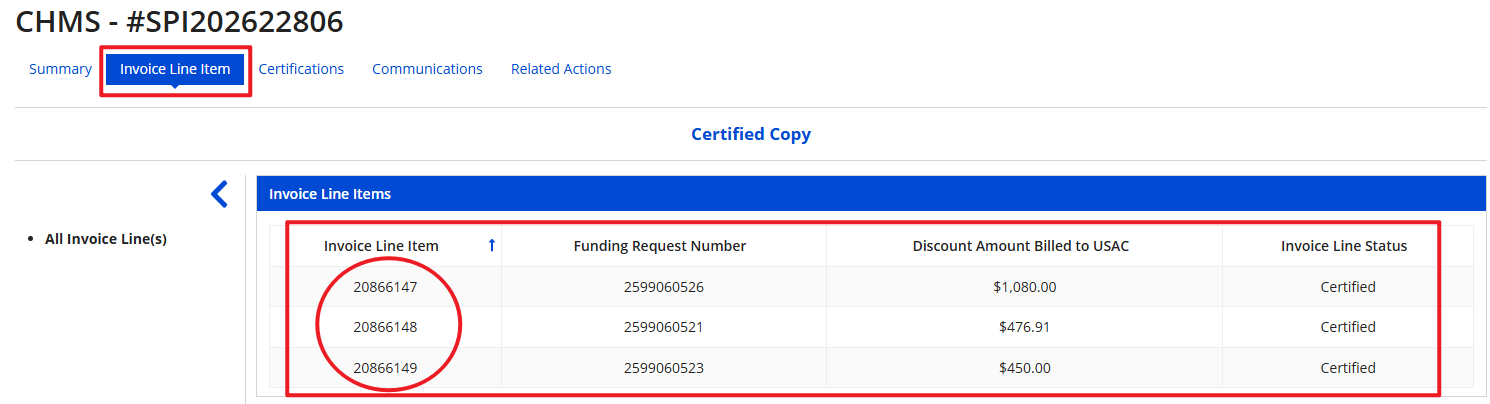The height and width of the screenshot is (404, 1490).
Task: Switch to the Certifications tab
Action: coord(301,69)
